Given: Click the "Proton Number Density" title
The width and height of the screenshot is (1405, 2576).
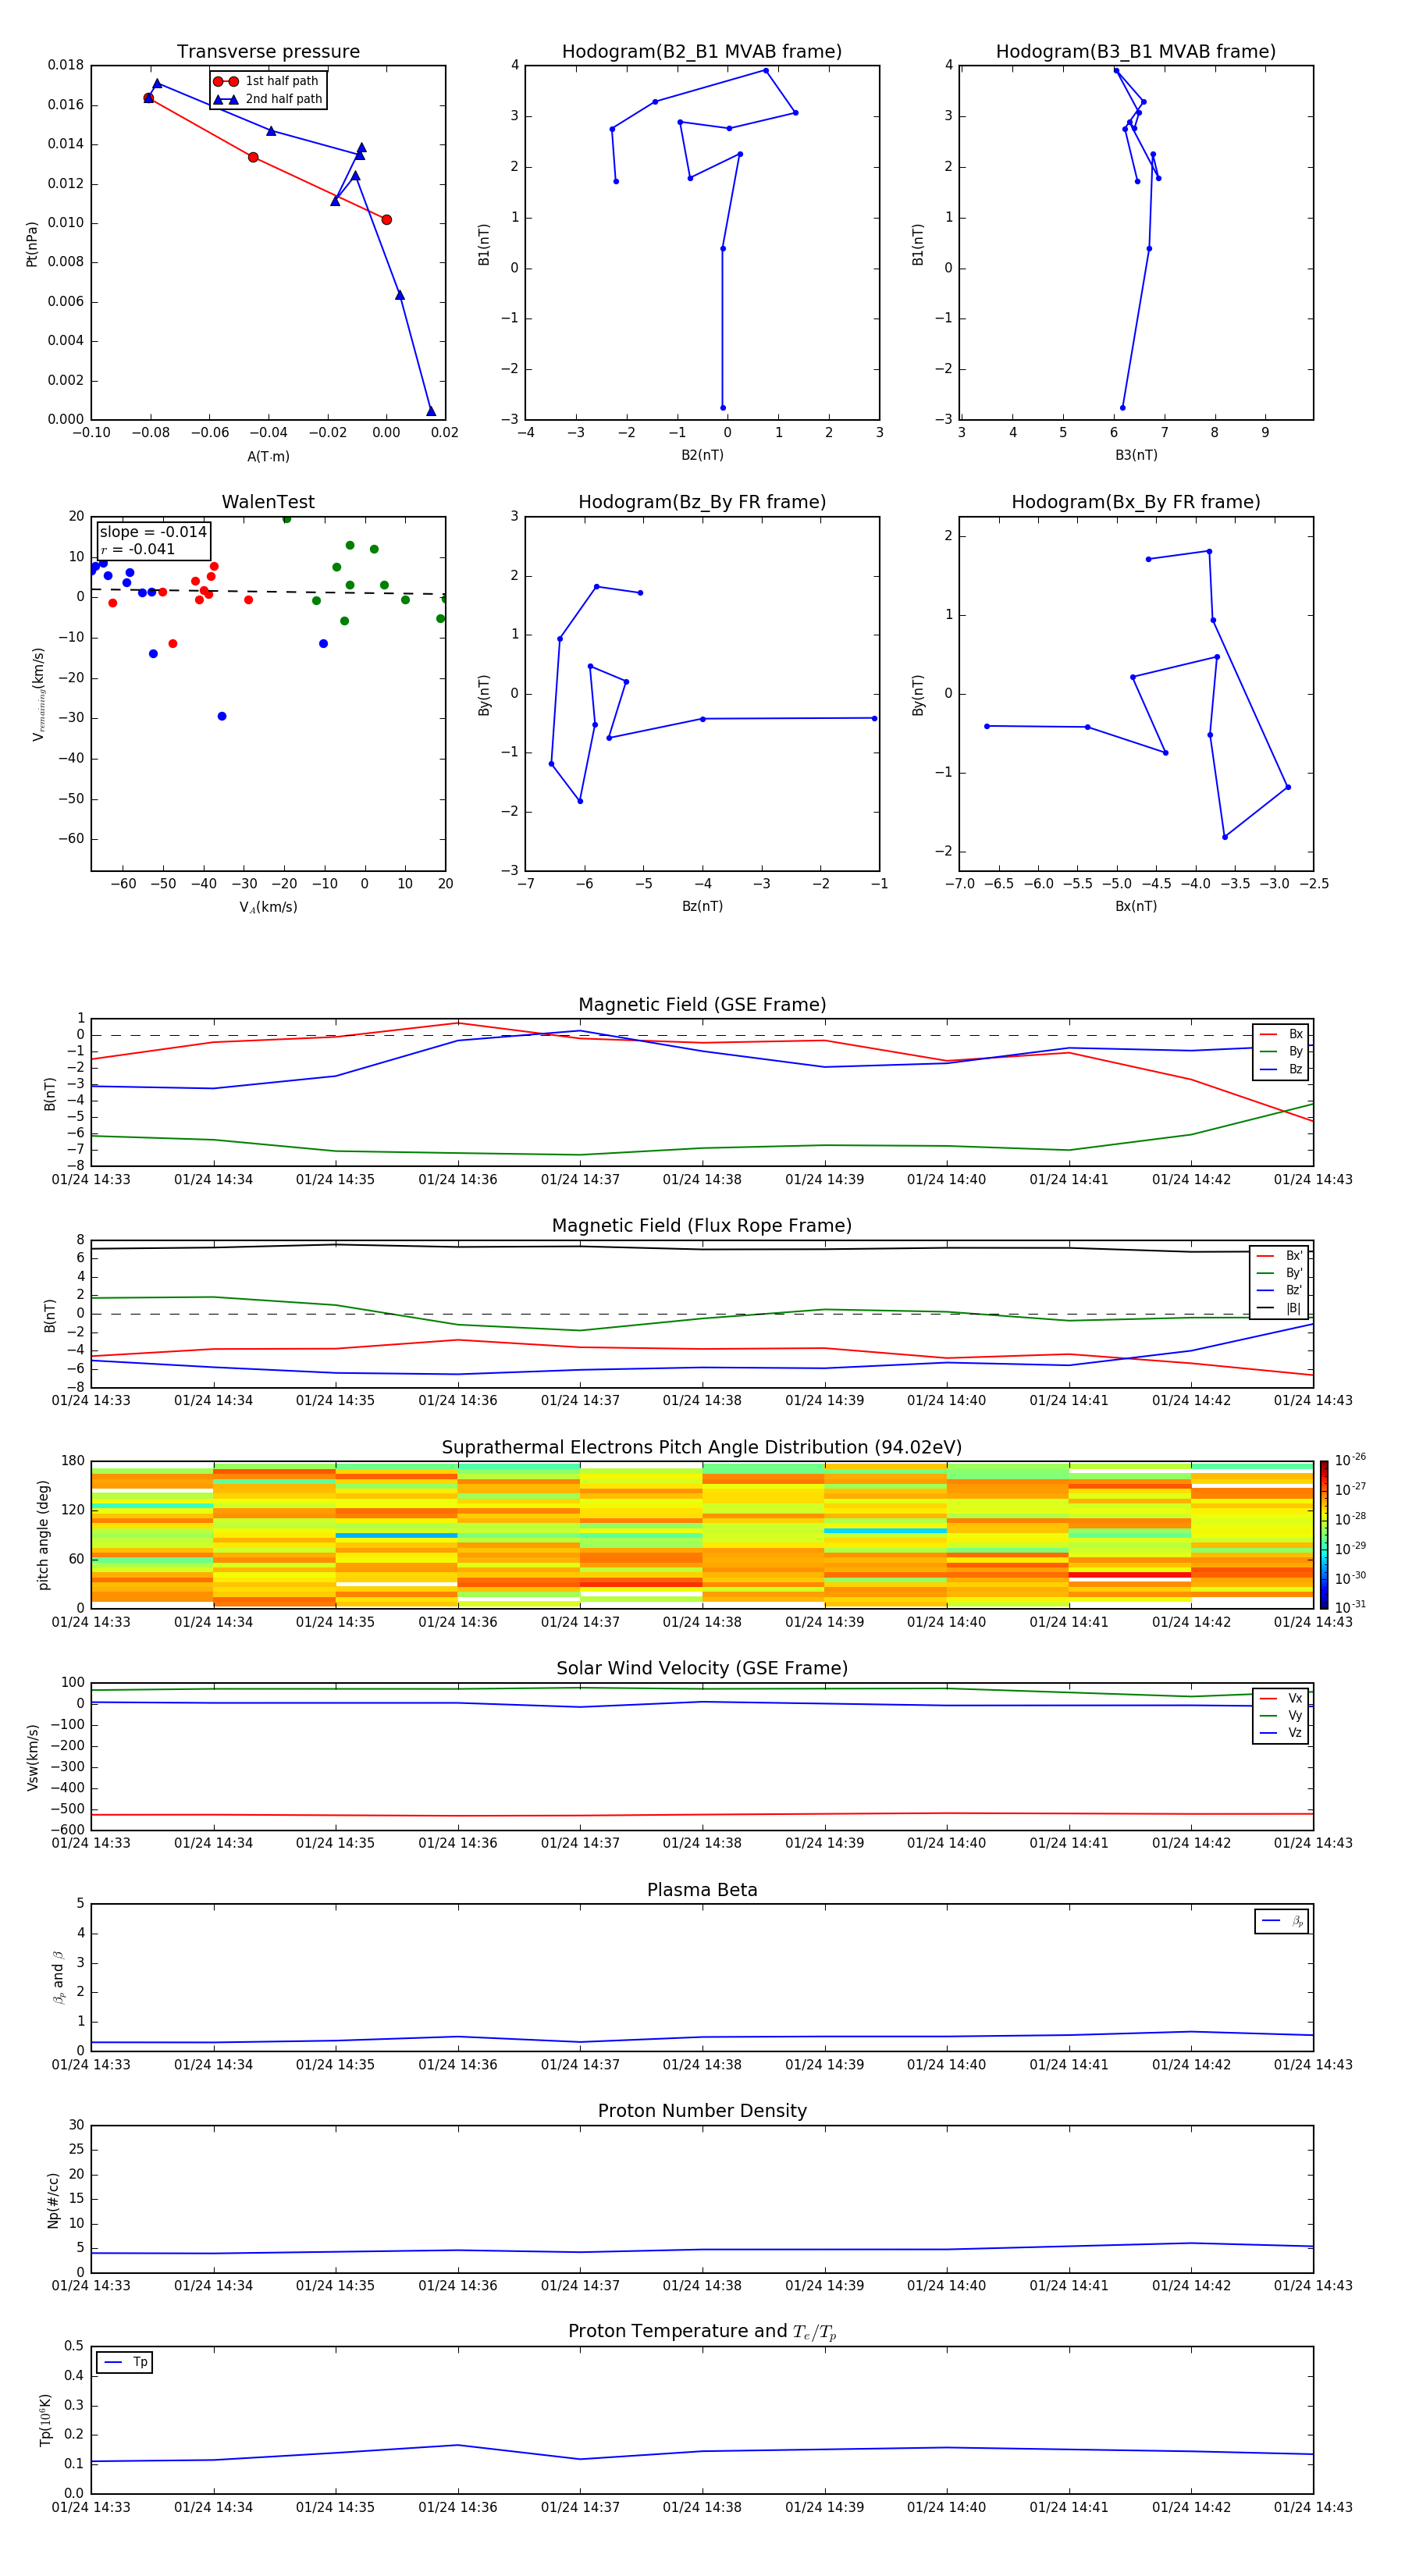Looking at the screenshot, I should 702,2111.
